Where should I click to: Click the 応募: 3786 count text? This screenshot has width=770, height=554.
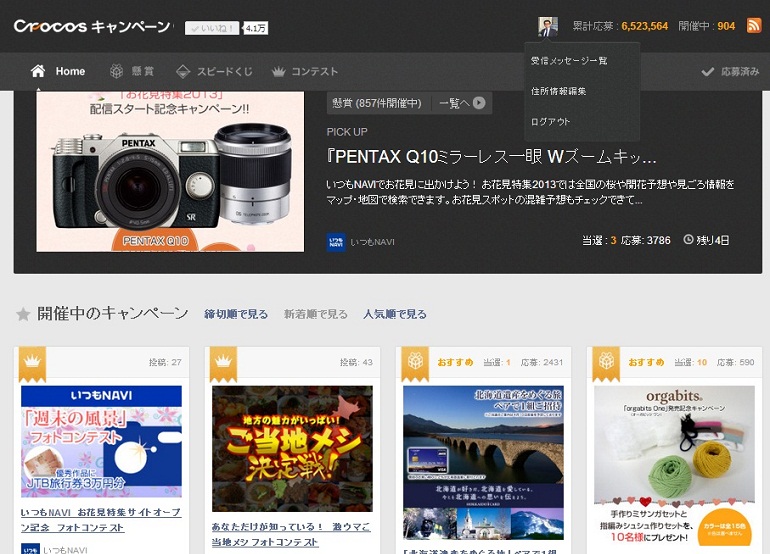click(645, 240)
